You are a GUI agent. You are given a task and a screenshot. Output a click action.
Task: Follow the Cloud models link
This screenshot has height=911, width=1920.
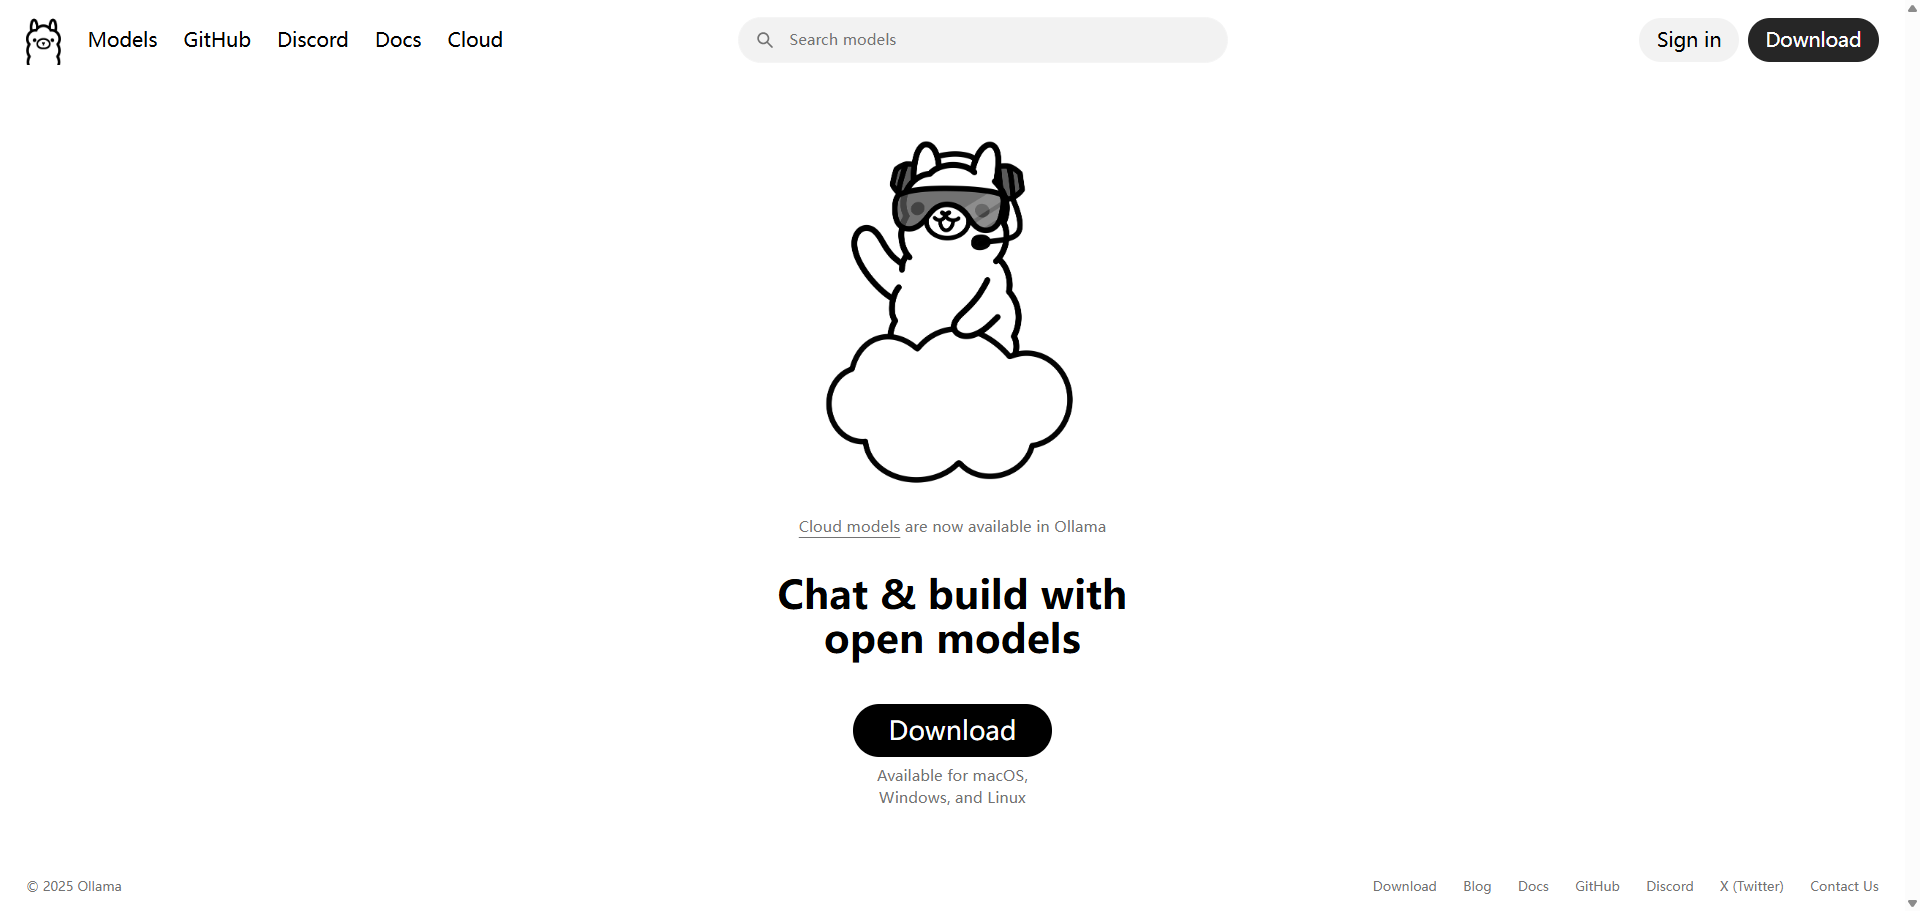pos(849,527)
